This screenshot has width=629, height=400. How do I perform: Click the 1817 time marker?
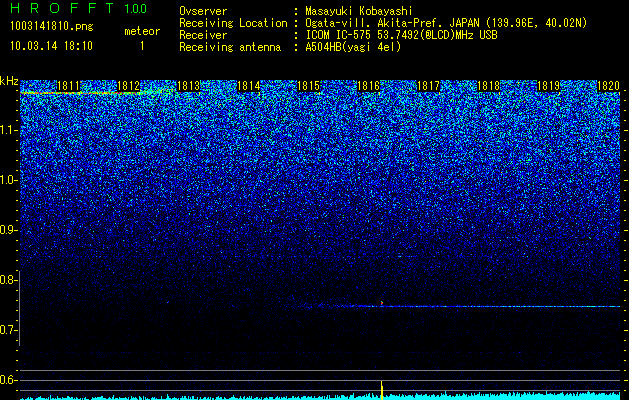428,86
